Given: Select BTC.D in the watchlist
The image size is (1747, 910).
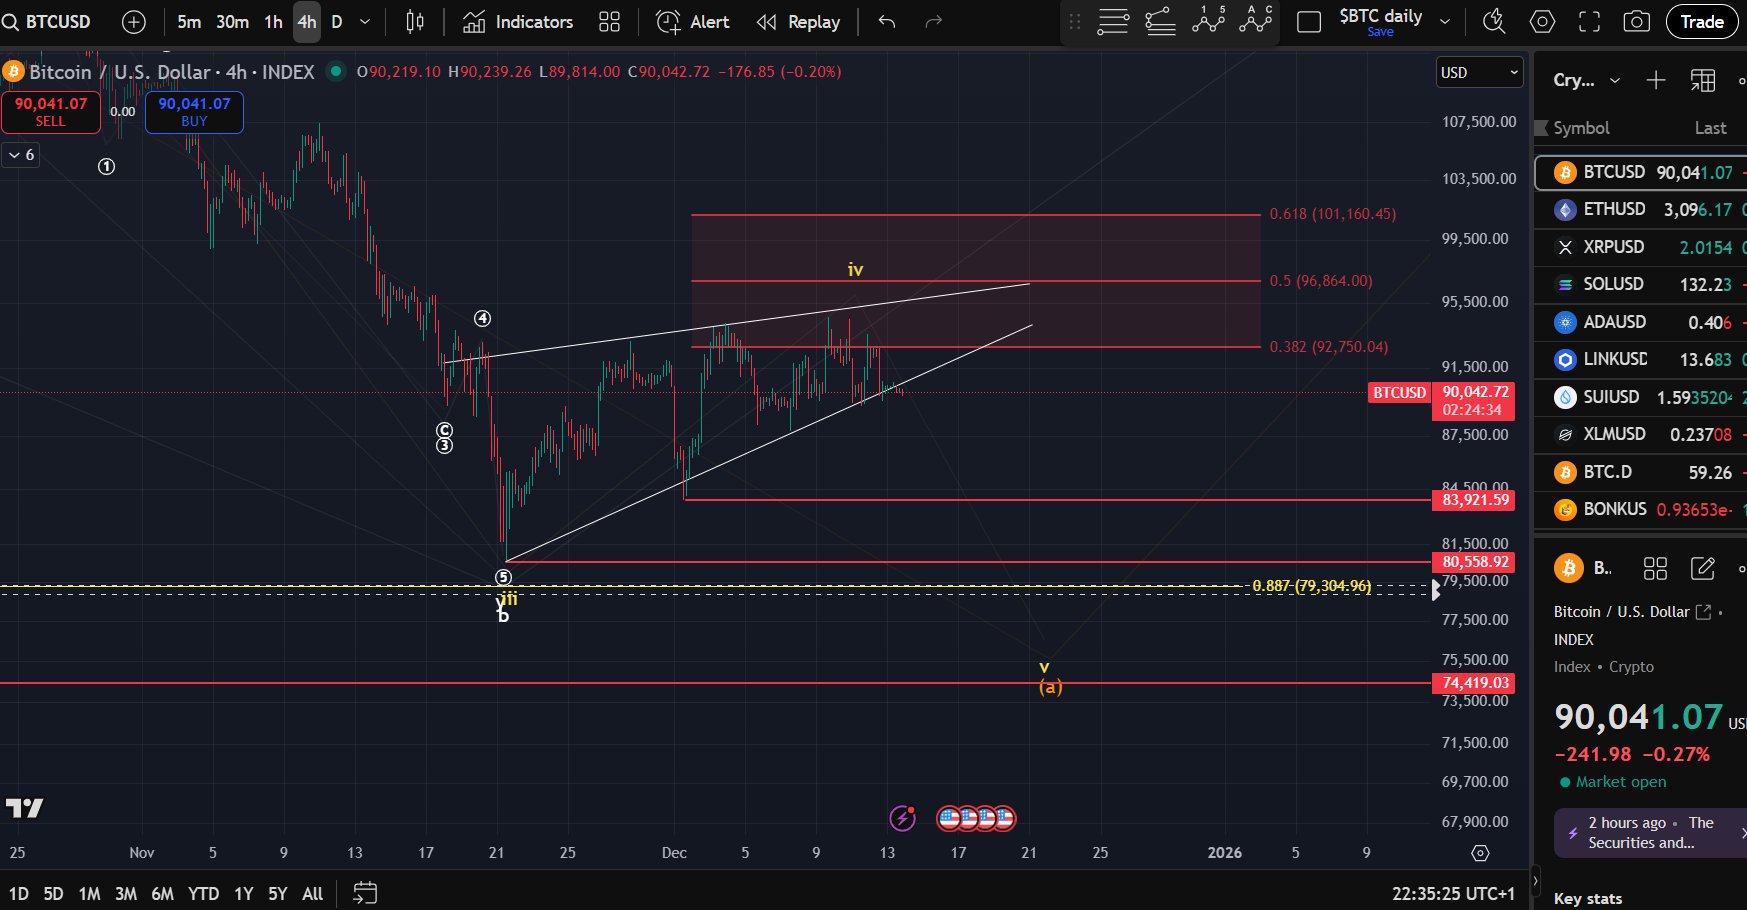Looking at the screenshot, I should (x=1641, y=472).
